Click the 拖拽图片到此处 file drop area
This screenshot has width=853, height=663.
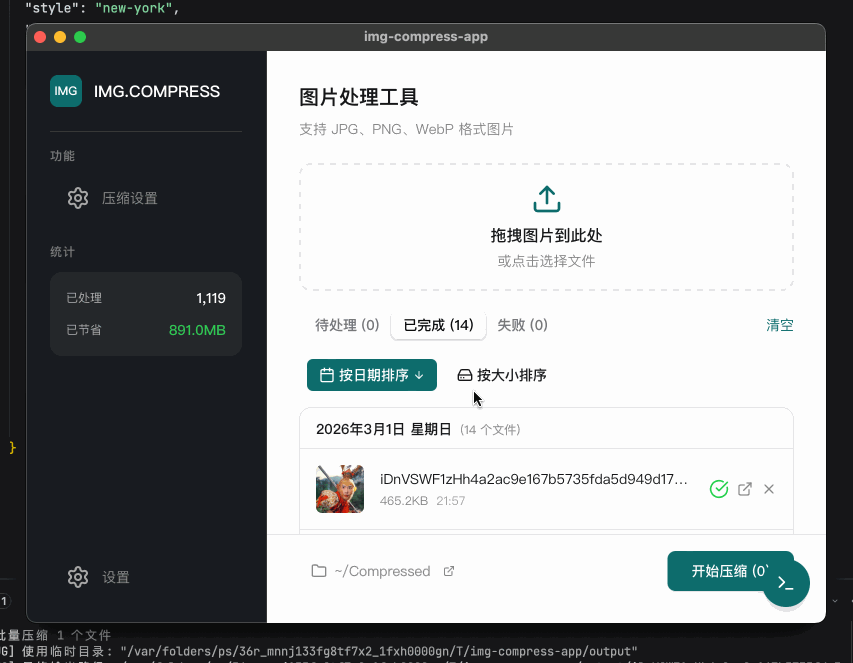[x=546, y=236]
